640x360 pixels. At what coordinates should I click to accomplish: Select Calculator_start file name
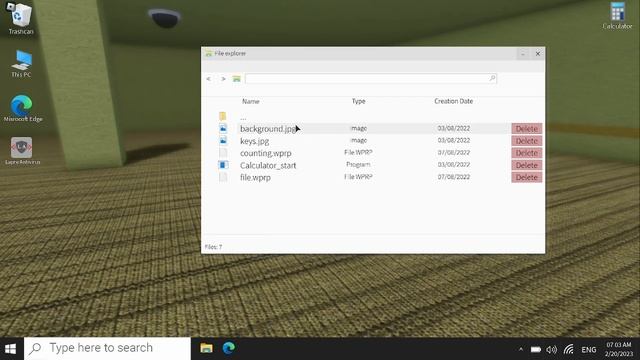point(268,165)
